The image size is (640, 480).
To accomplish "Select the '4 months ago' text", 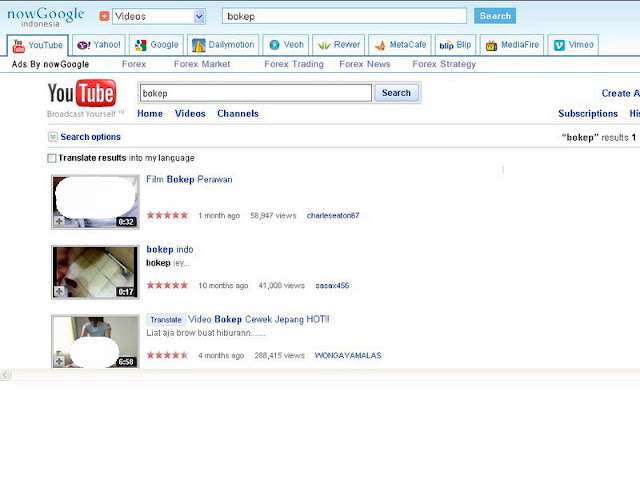I will [221, 356].
